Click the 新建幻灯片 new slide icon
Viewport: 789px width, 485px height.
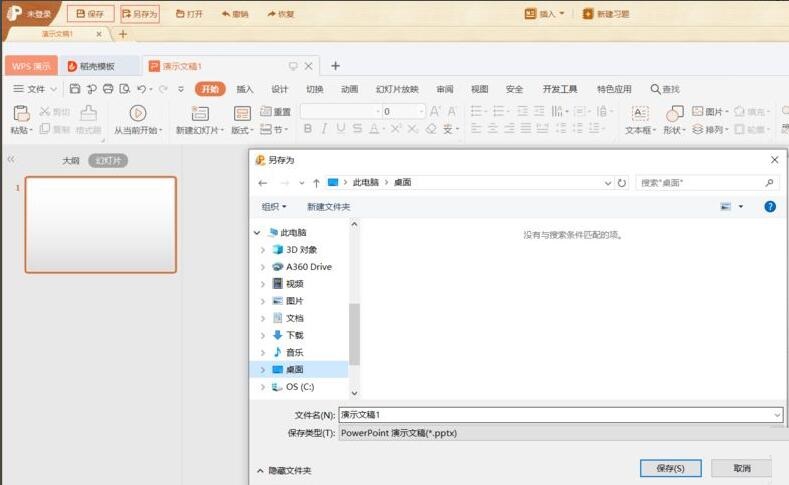(x=197, y=113)
